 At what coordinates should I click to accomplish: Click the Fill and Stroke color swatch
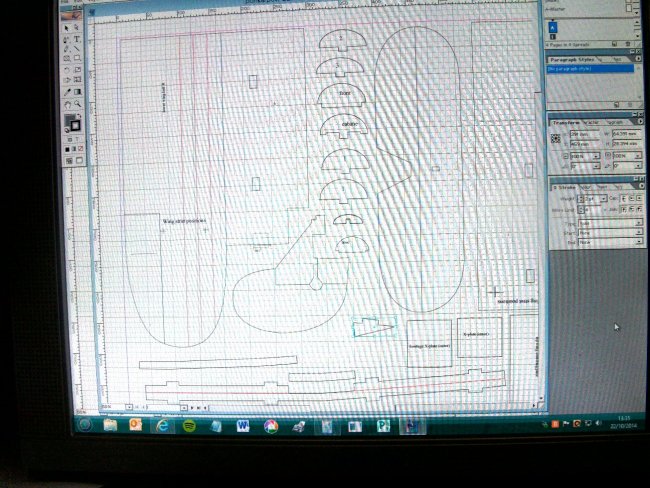coord(71,122)
